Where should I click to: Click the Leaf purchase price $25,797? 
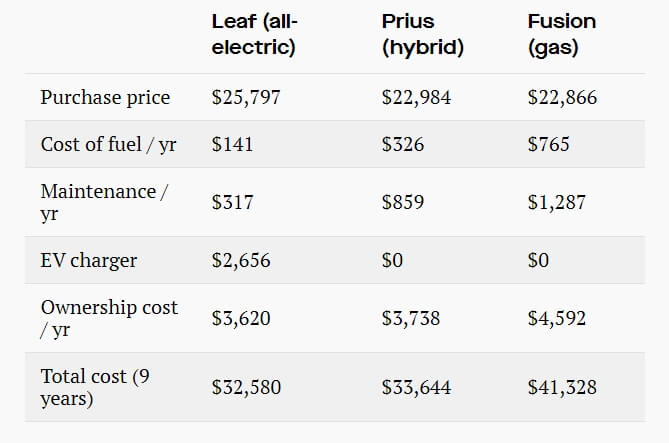246,97
